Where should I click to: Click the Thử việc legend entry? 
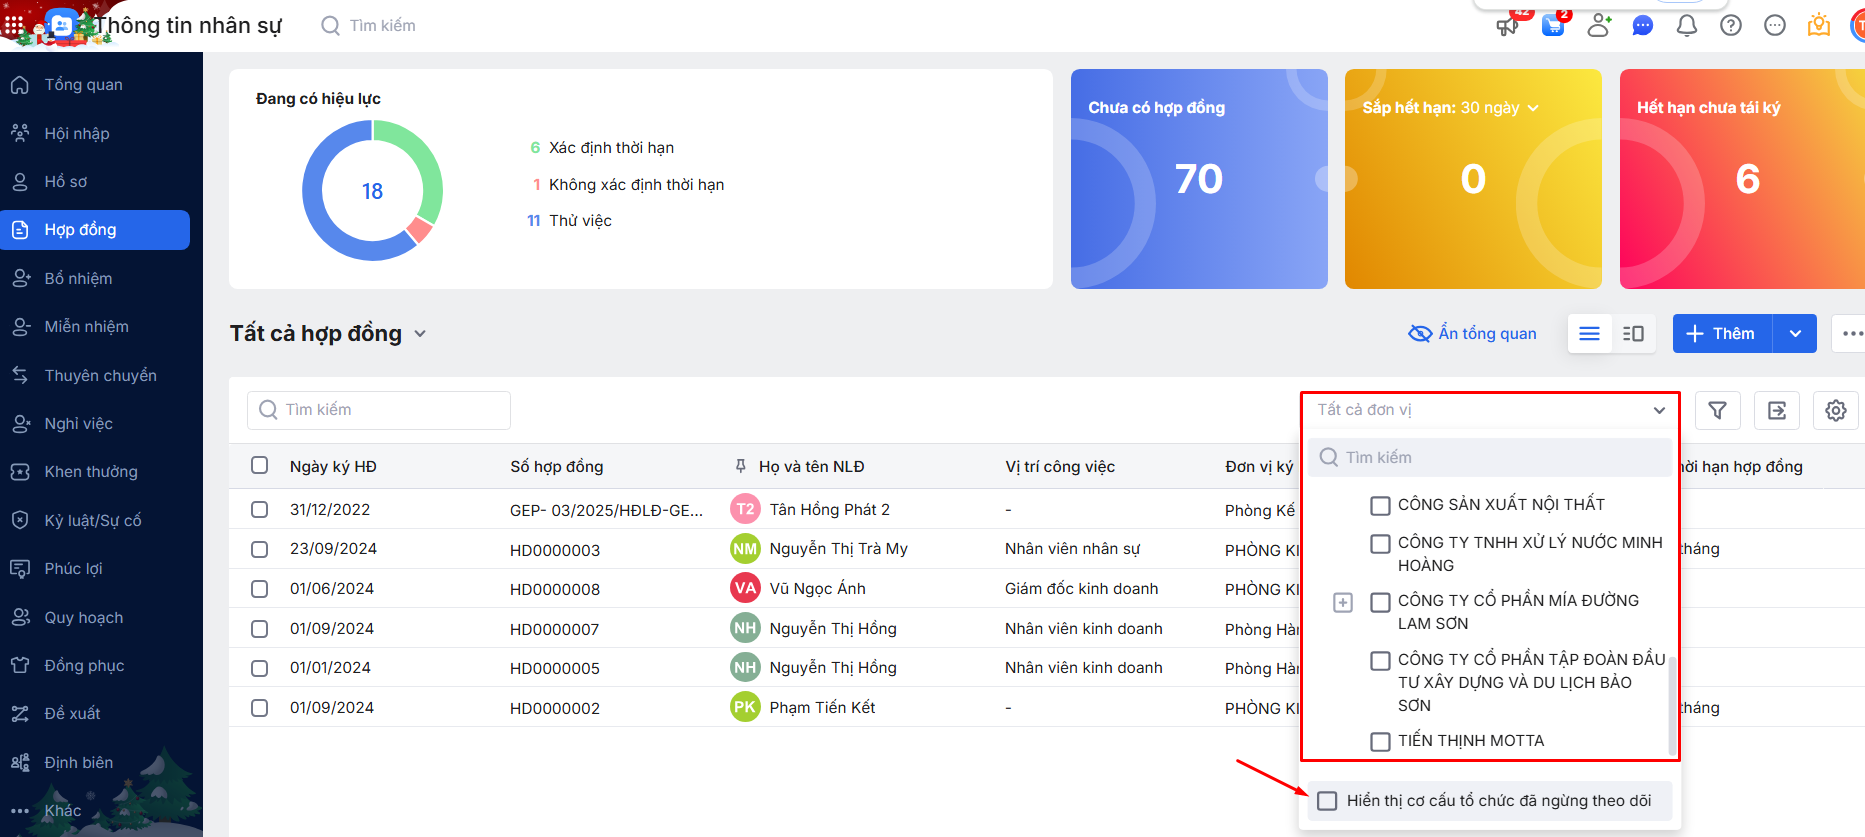[x=569, y=221]
